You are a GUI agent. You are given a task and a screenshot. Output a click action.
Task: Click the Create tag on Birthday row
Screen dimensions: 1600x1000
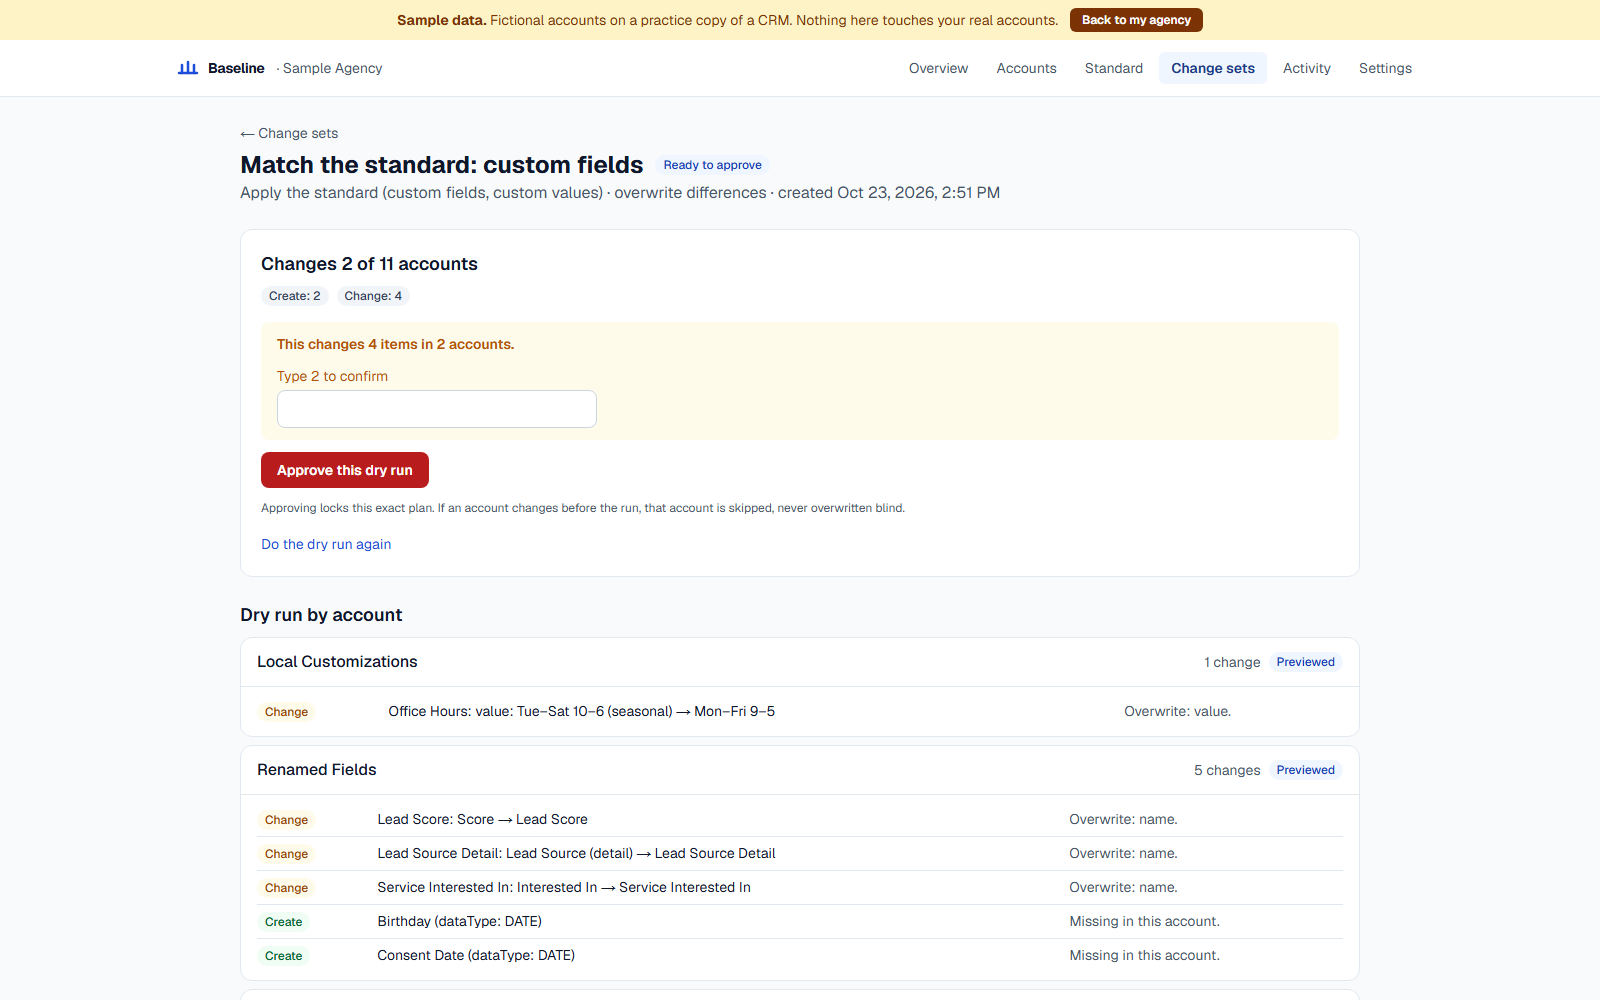tap(283, 922)
